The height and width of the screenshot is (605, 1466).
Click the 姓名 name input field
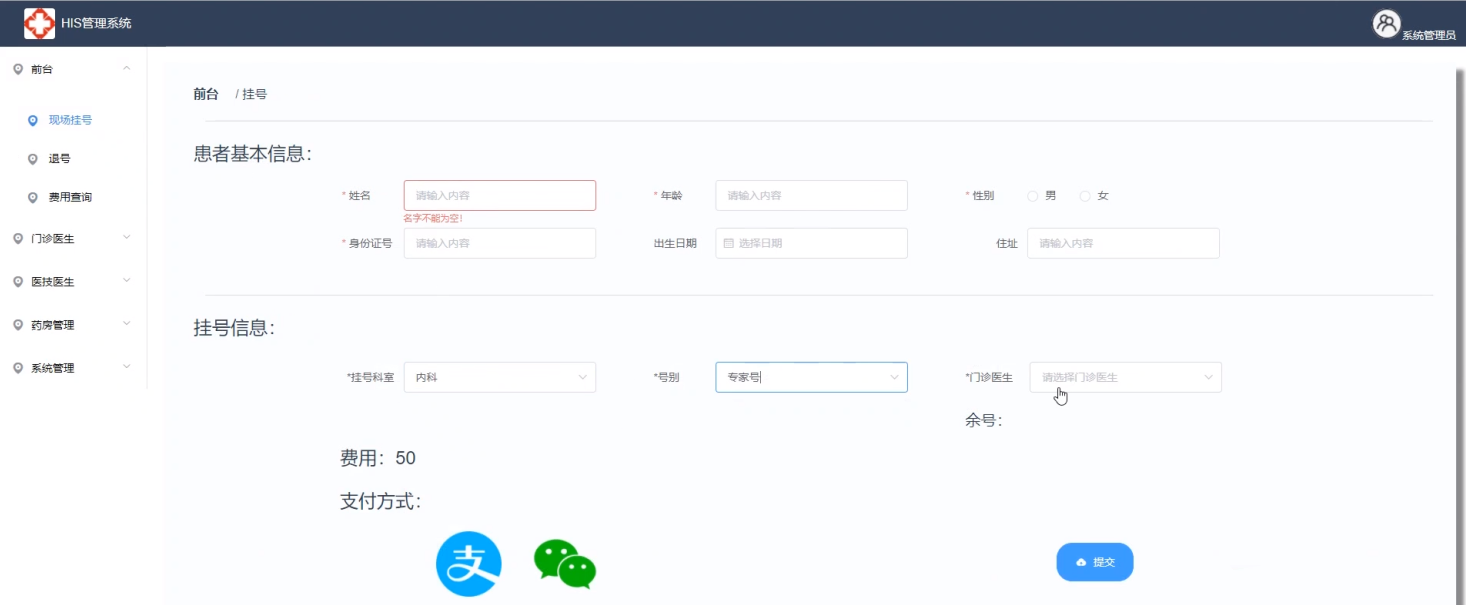point(499,196)
